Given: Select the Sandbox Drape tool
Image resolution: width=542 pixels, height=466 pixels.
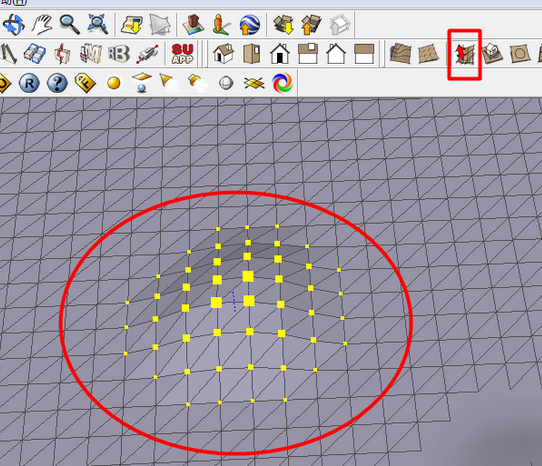Looking at the screenshot, I should 520,54.
